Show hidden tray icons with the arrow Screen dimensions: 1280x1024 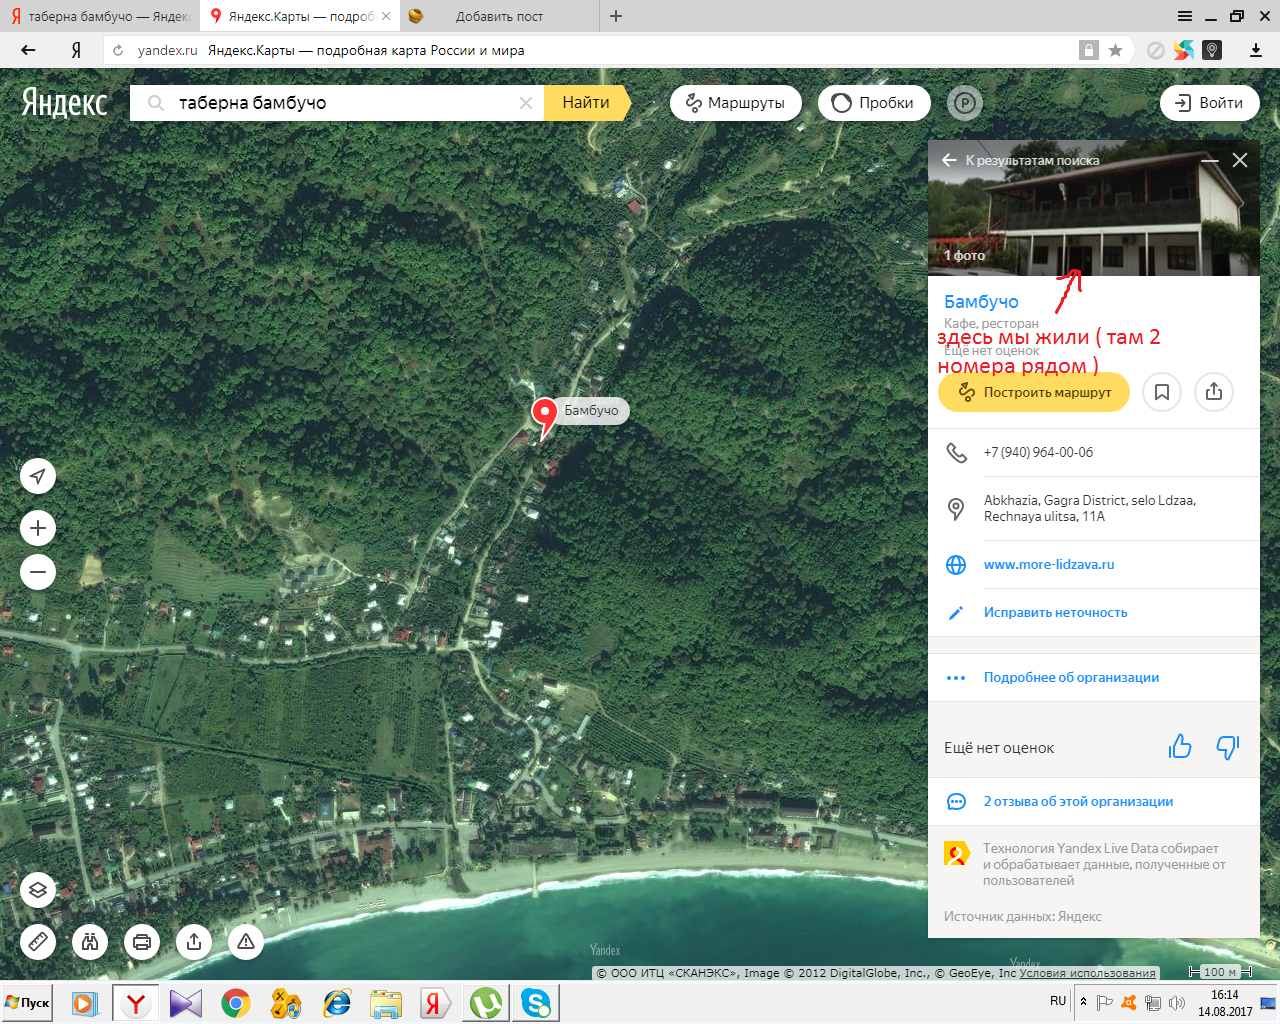click(x=1083, y=1002)
